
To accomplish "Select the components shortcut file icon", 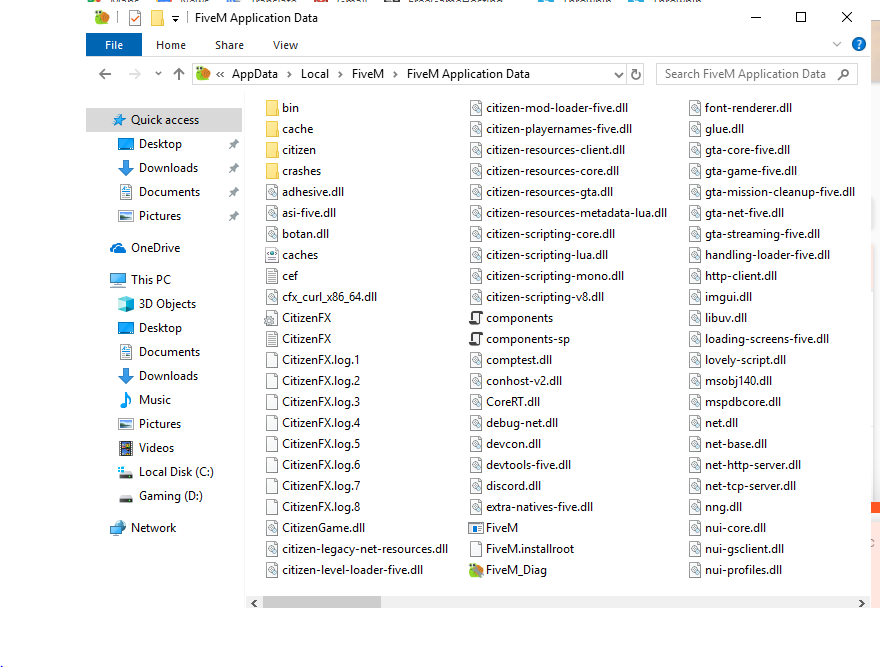I will 476,318.
